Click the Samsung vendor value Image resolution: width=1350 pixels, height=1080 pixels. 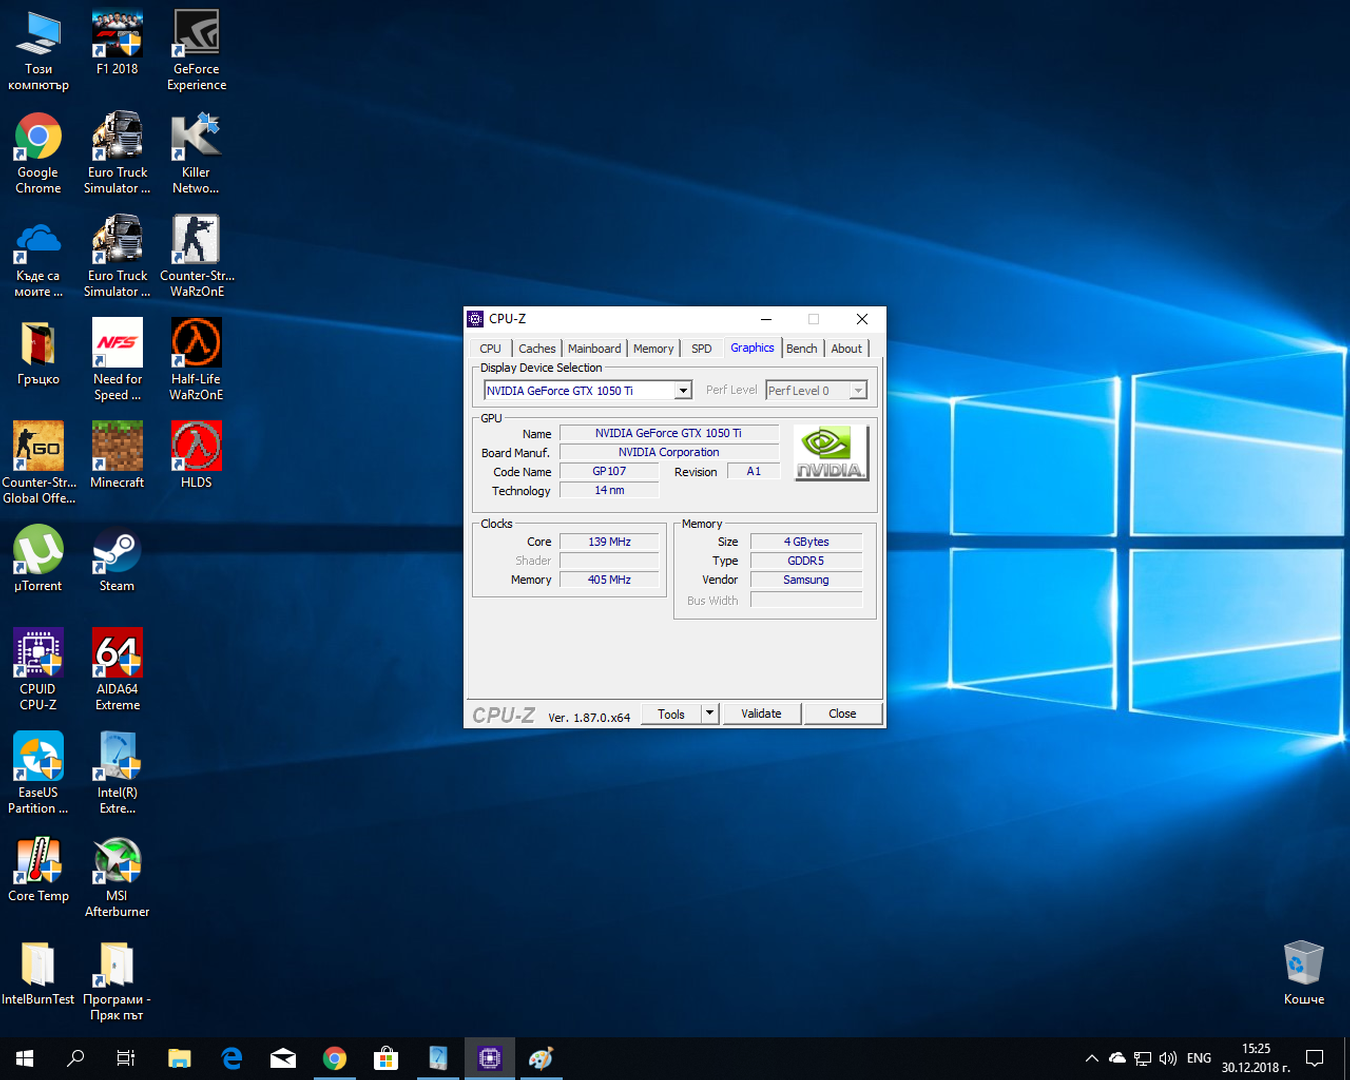coord(806,579)
